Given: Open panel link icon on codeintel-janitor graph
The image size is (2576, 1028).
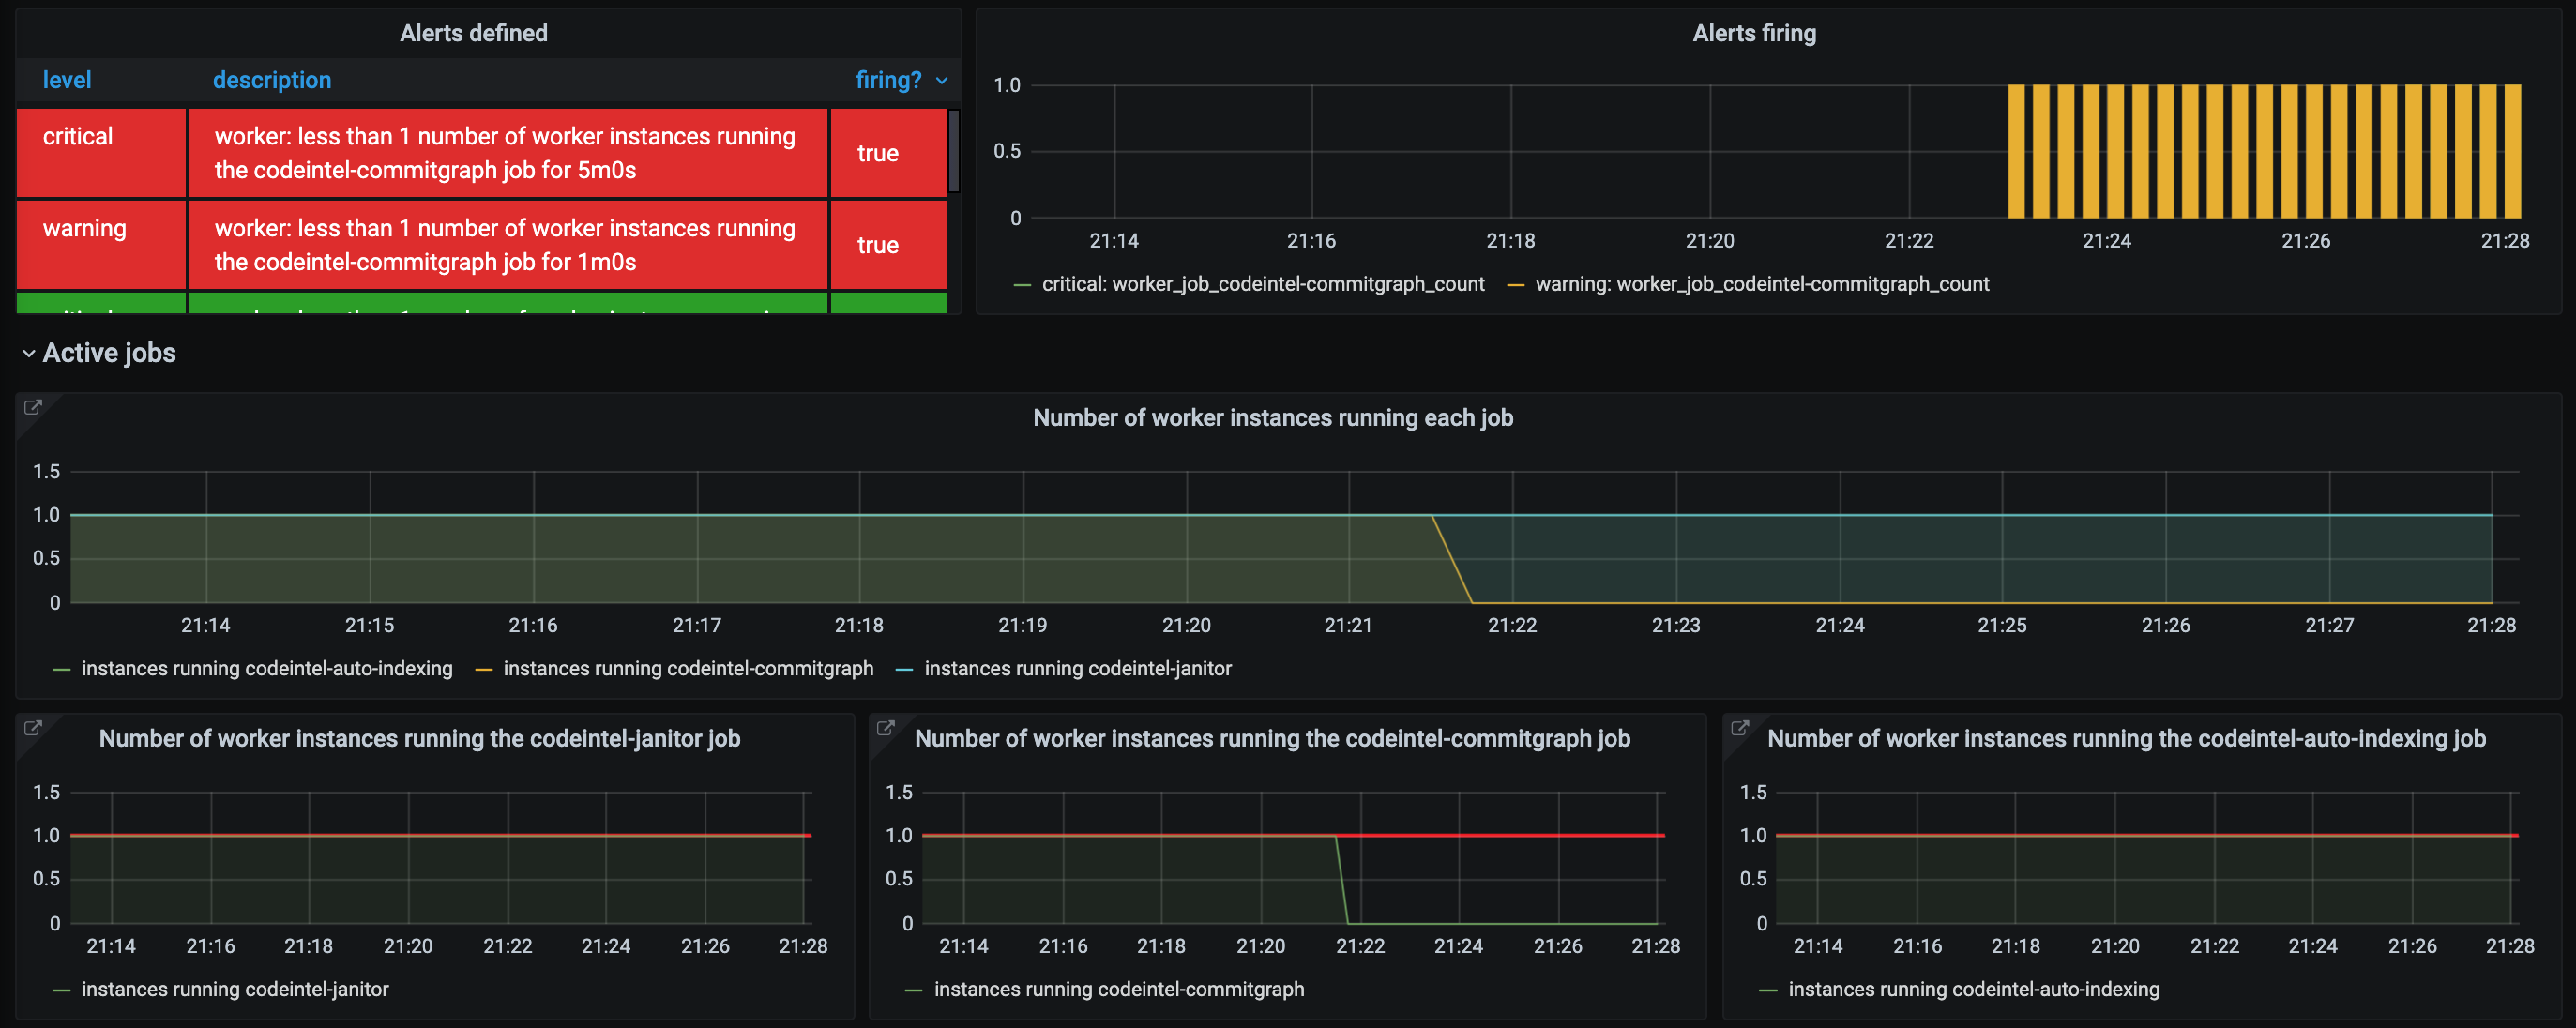Looking at the screenshot, I should (x=33, y=728).
